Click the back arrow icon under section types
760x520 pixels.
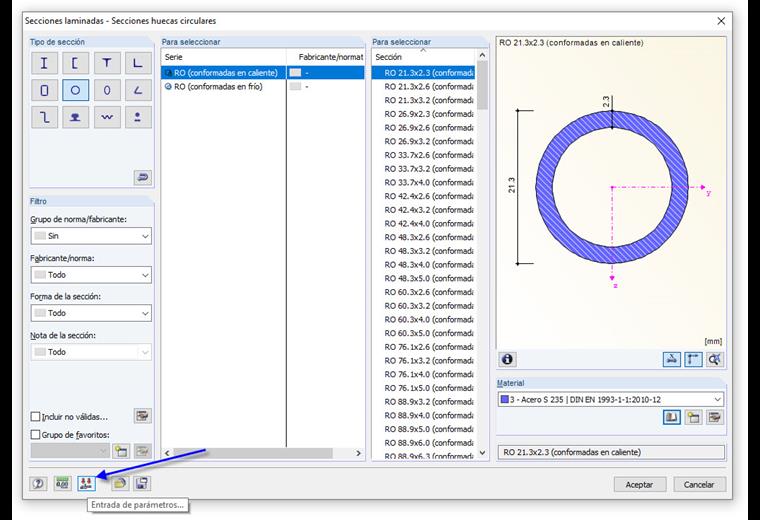pyautogui.click(x=142, y=177)
